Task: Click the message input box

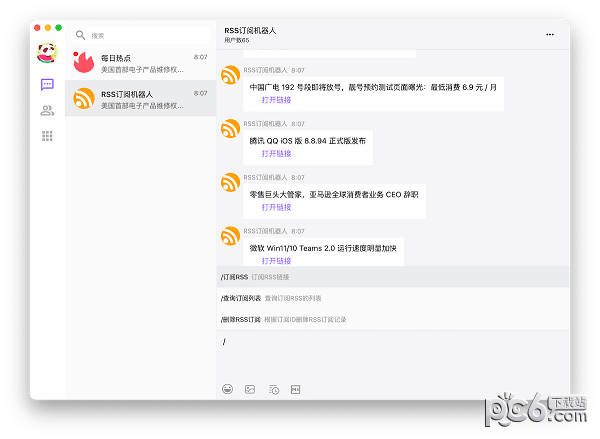Action: (393, 356)
